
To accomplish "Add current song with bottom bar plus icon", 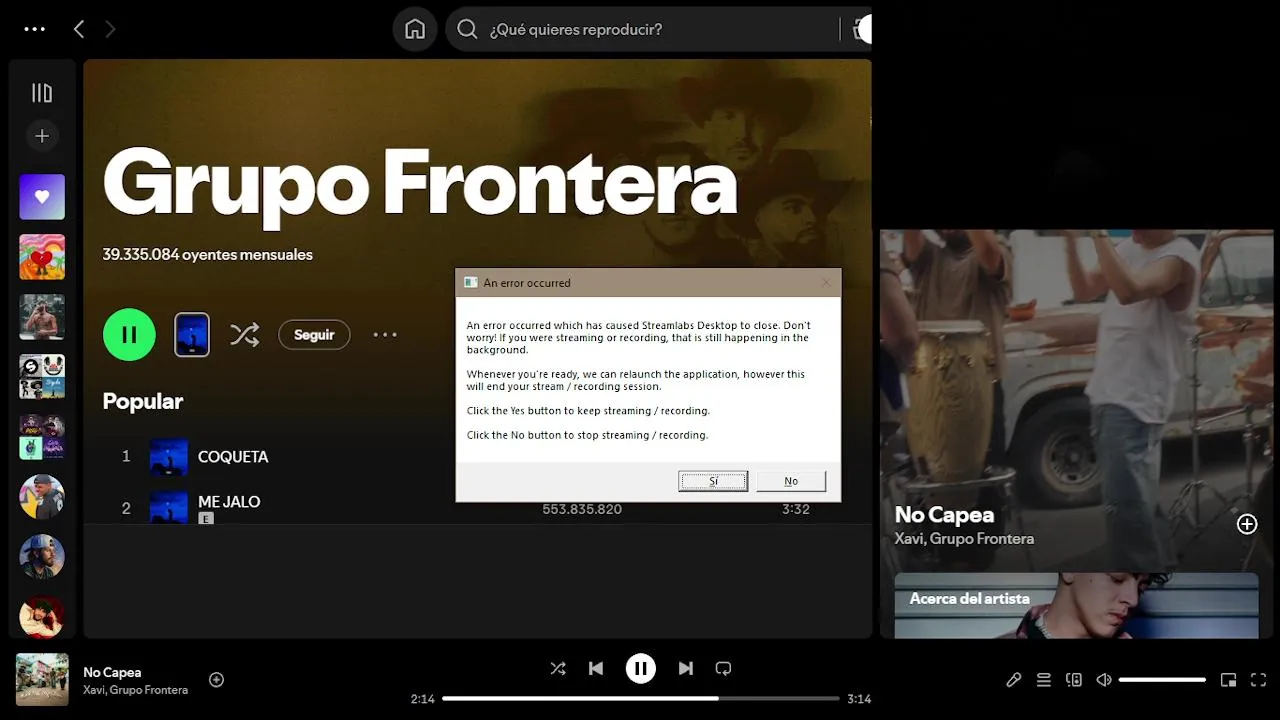I will pyautogui.click(x=216, y=680).
